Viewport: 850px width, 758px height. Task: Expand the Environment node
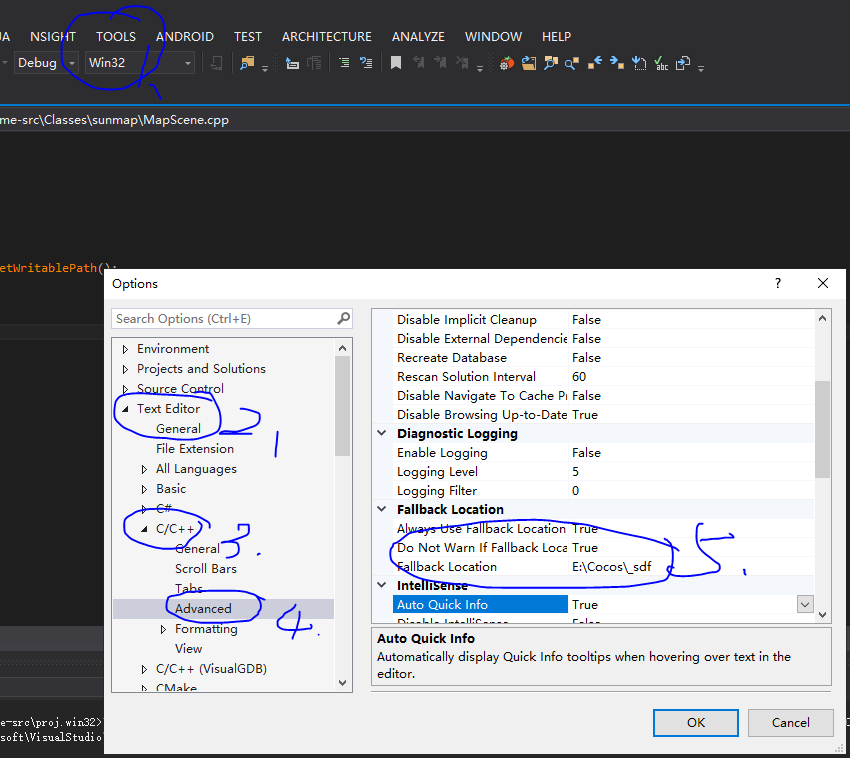[125, 349]
